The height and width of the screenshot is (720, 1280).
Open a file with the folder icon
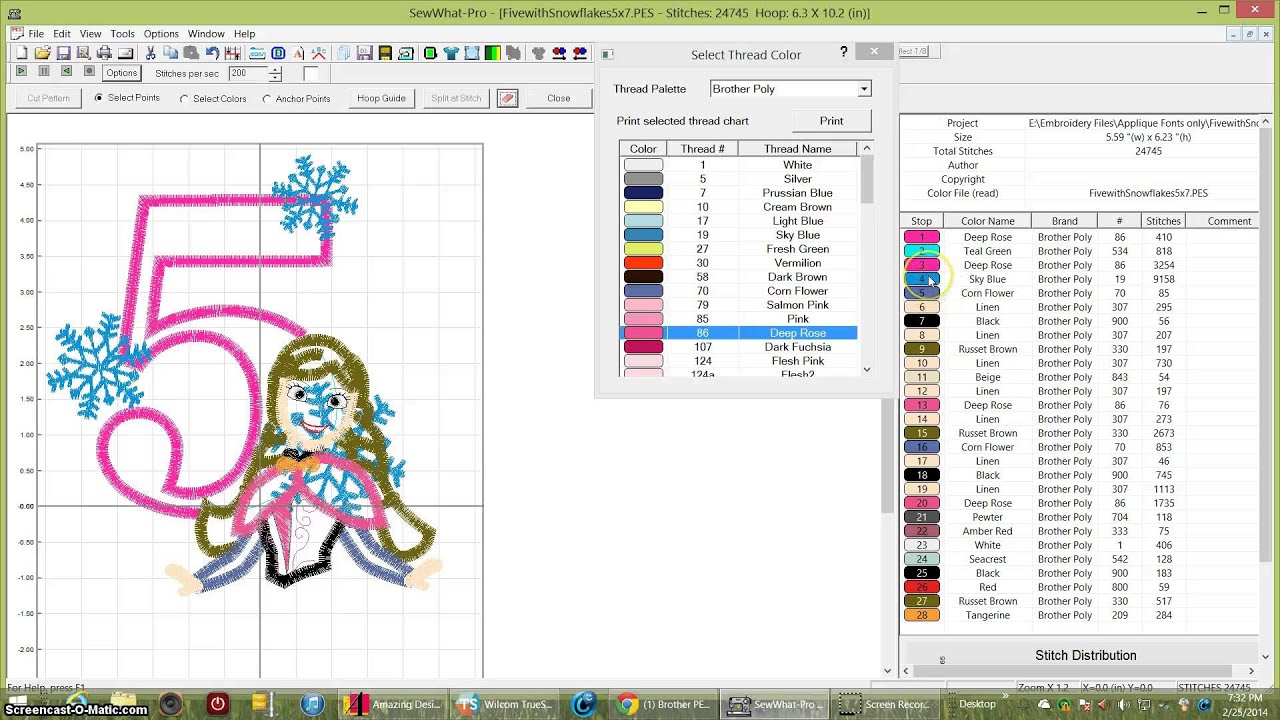43,53
